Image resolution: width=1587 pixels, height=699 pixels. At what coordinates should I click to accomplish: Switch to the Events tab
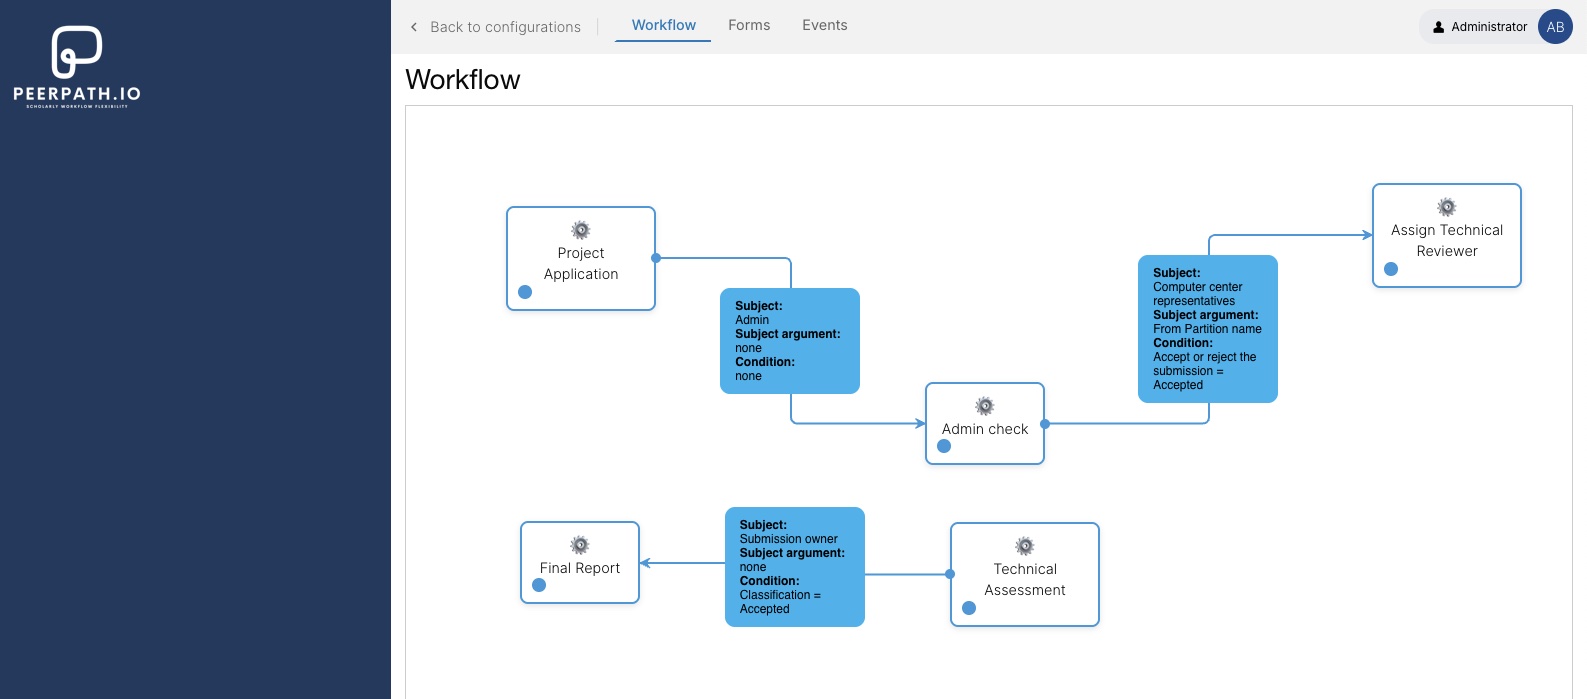click(x=824, y=25)
